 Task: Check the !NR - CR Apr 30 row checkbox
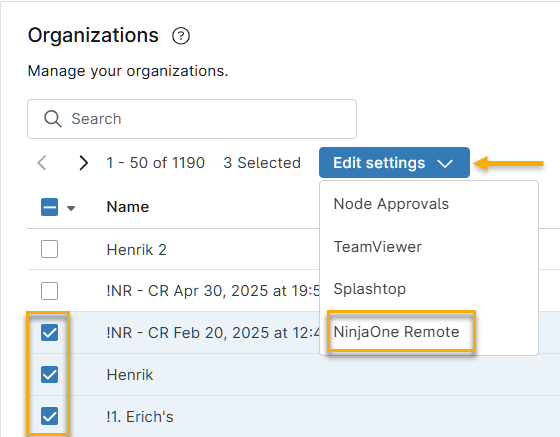[x=50, y=291]
